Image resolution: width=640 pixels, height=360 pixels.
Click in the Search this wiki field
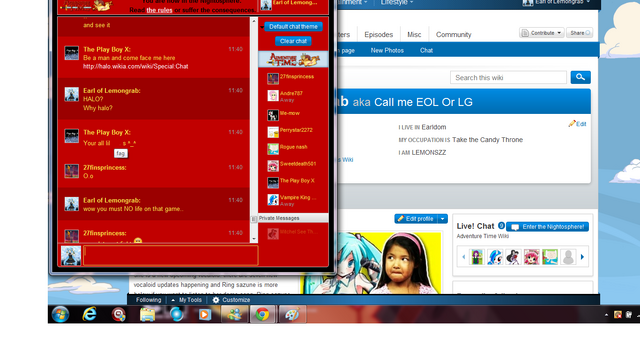tap(508, 77)
